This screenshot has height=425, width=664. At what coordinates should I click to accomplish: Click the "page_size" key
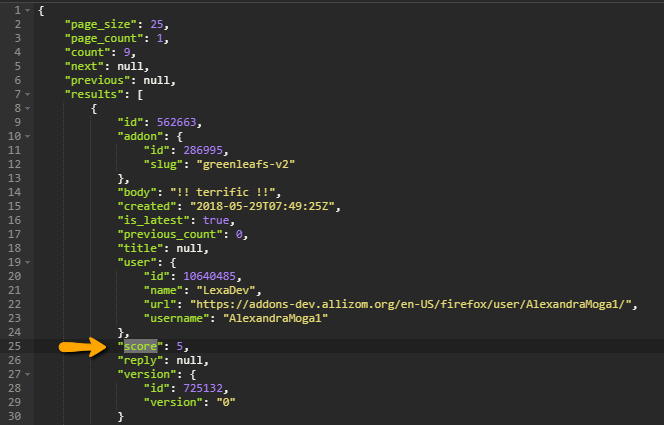101,25
